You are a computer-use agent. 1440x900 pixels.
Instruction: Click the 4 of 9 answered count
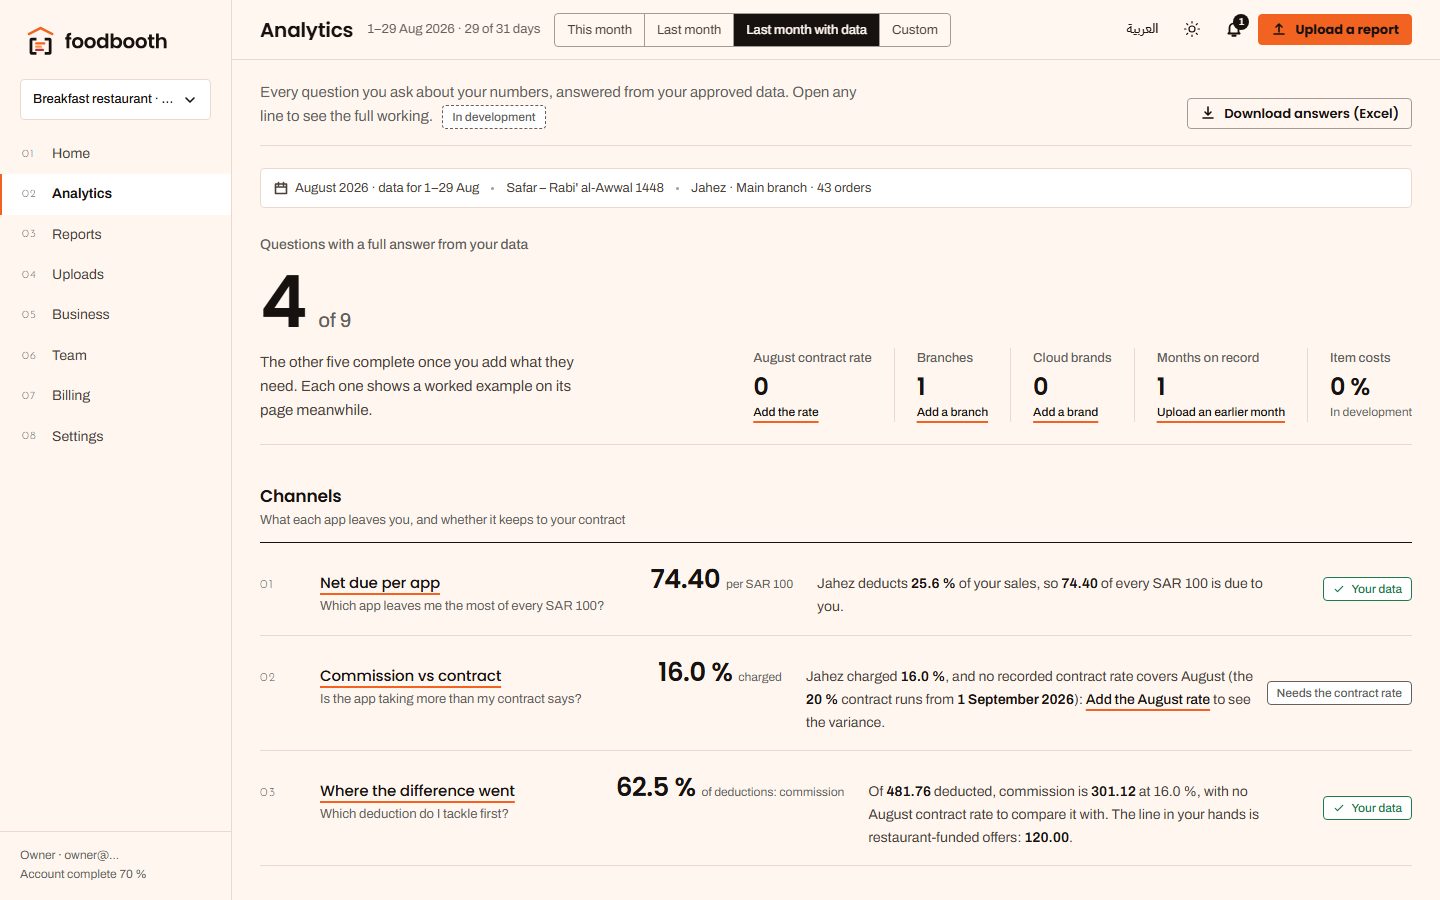(x=306, y=302)
